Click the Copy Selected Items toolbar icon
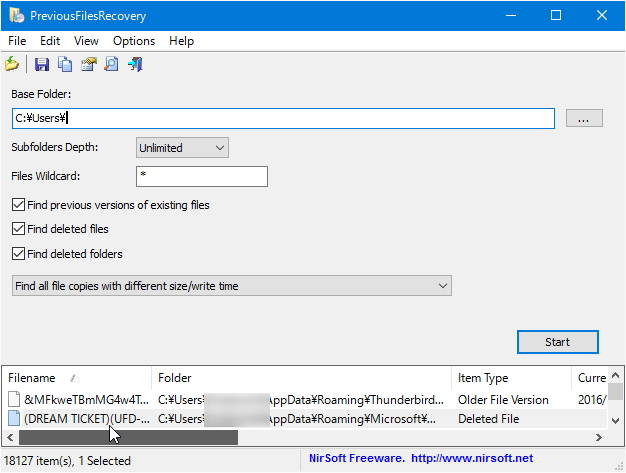 coord(65,64)
